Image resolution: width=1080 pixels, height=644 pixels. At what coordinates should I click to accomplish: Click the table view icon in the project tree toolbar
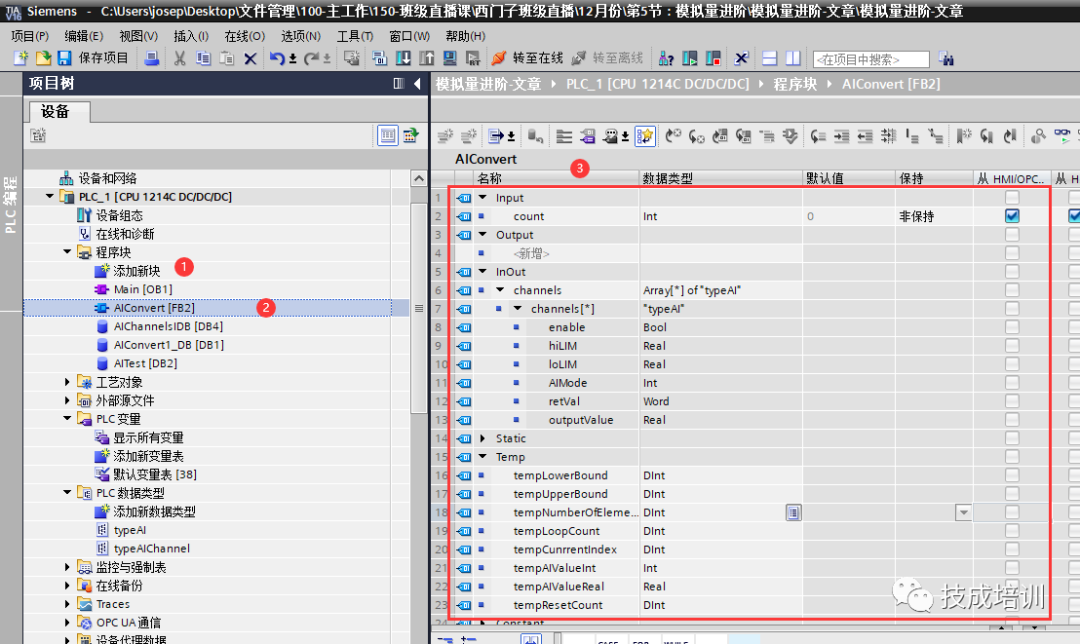388,136
